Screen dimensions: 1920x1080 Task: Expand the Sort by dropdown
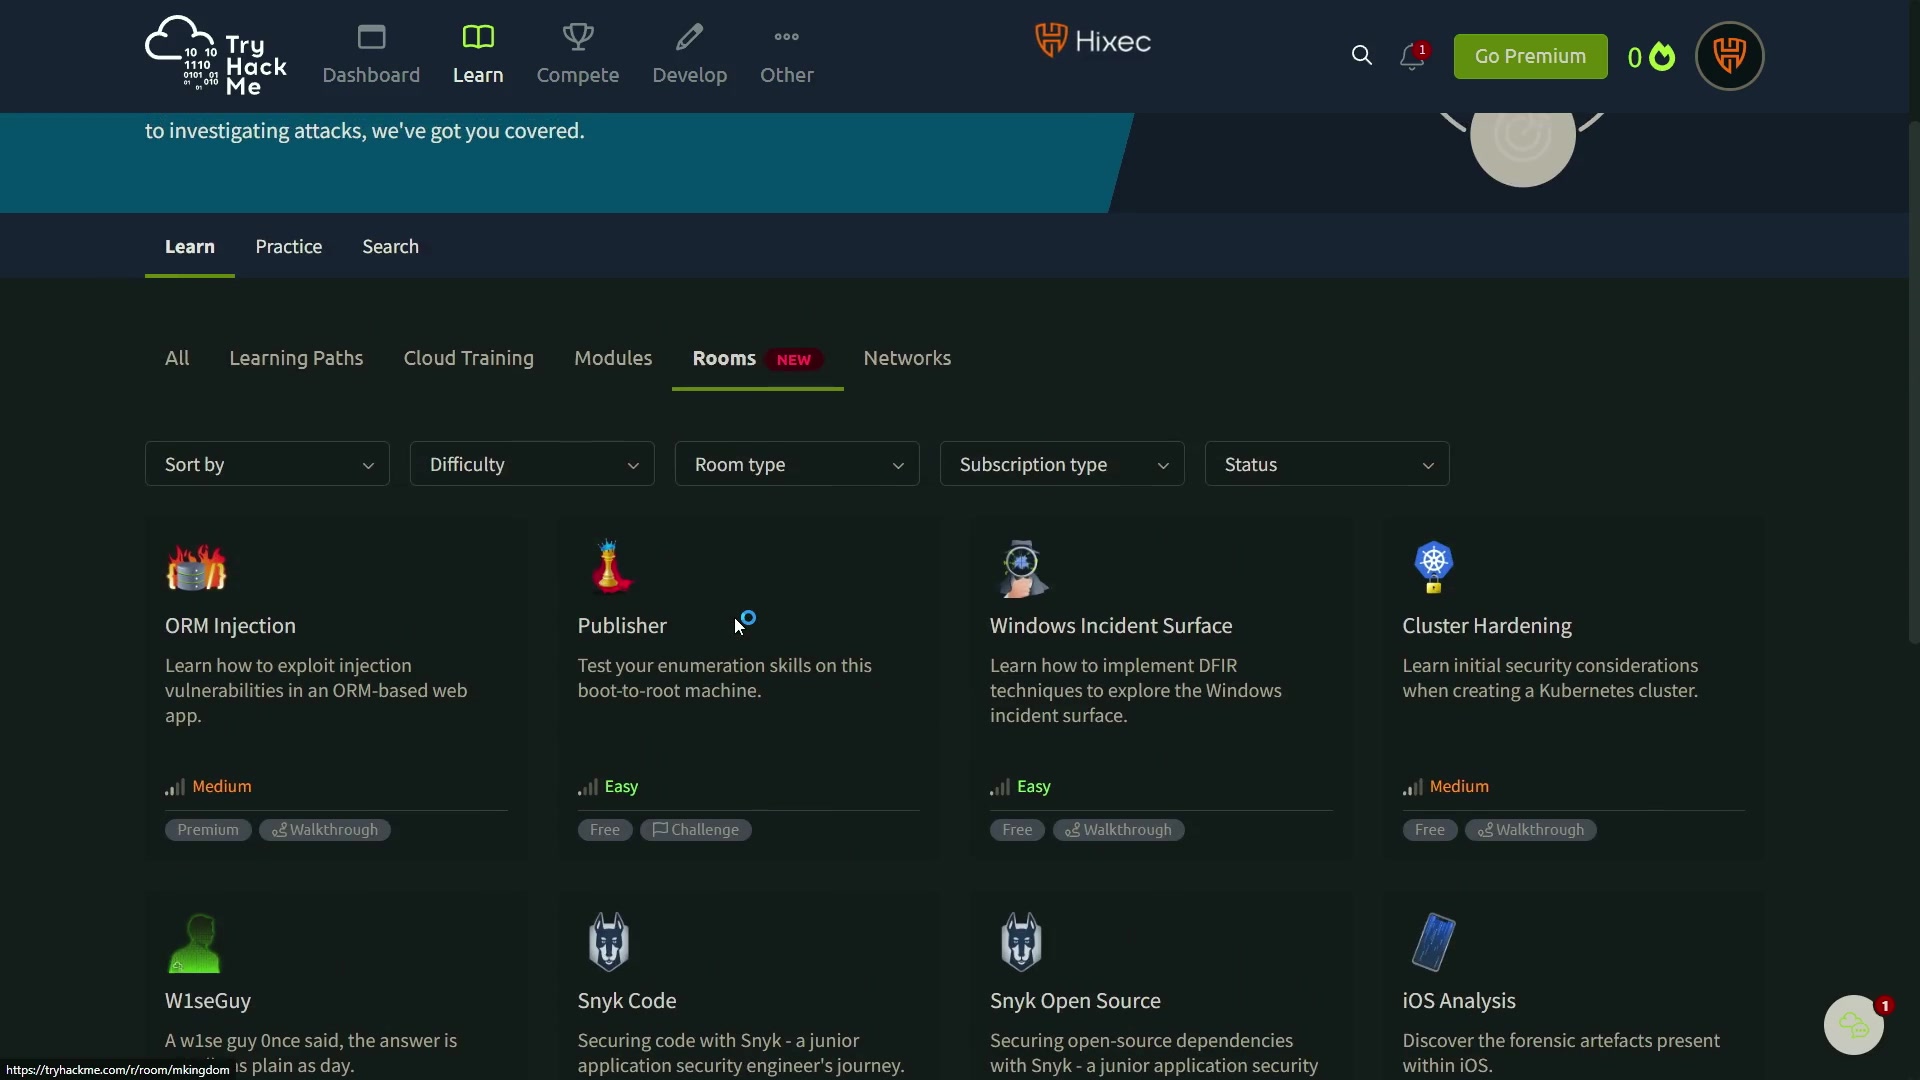[x=267, y=464]
